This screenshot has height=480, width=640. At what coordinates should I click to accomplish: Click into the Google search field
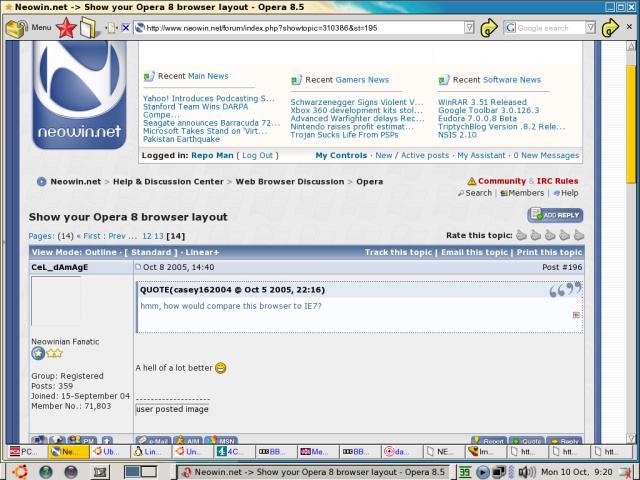(550, 28)
